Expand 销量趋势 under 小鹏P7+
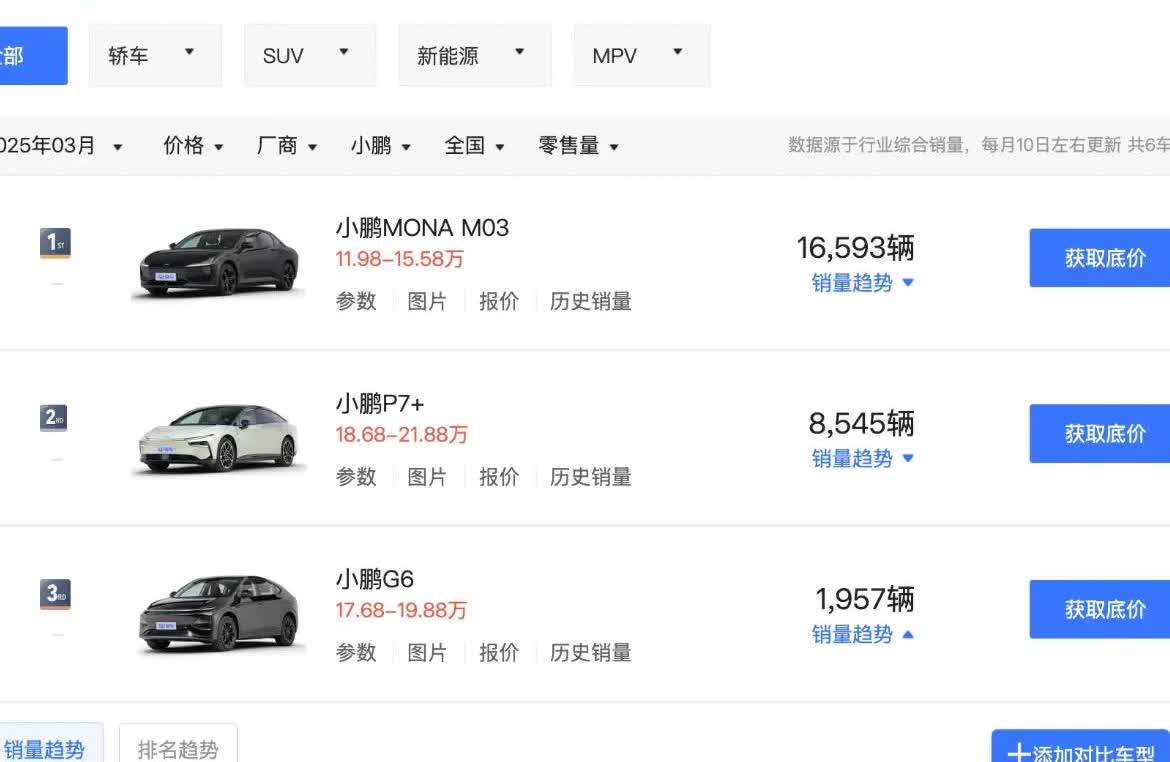Screen dimensions: 1170x762 coord(863,459)
